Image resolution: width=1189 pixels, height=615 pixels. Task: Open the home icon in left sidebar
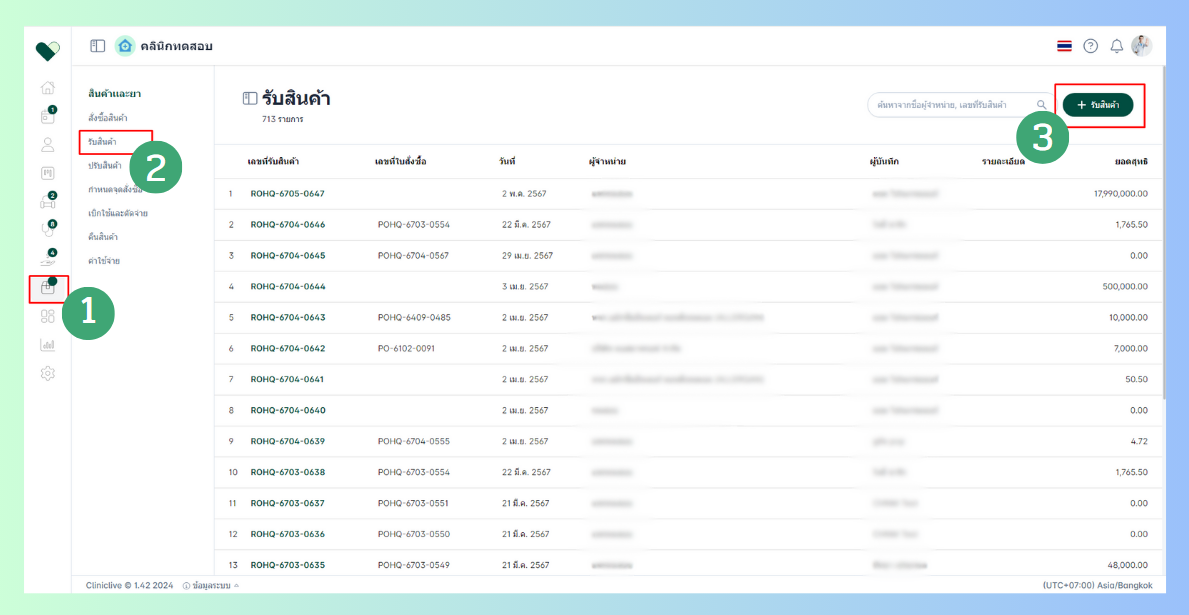(47, 88)
